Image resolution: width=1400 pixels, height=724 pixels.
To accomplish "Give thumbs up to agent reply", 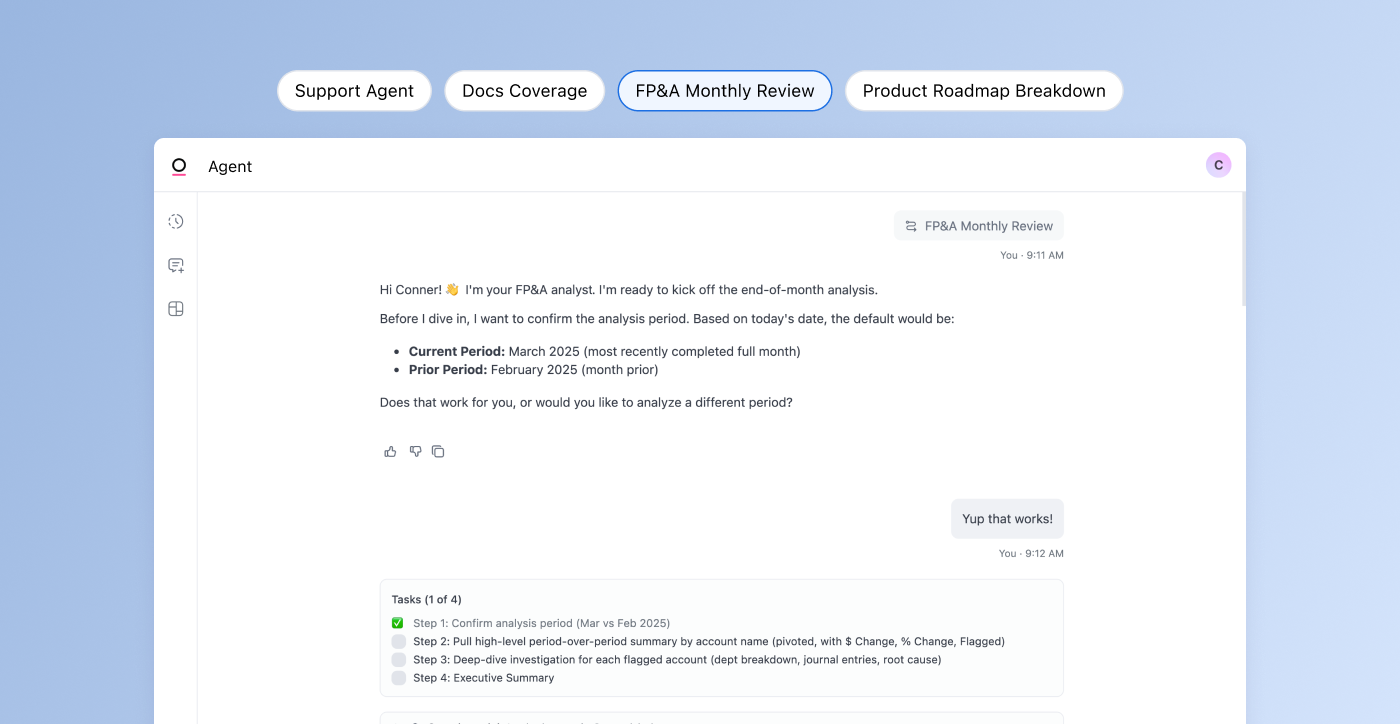I will coord(390,452).
